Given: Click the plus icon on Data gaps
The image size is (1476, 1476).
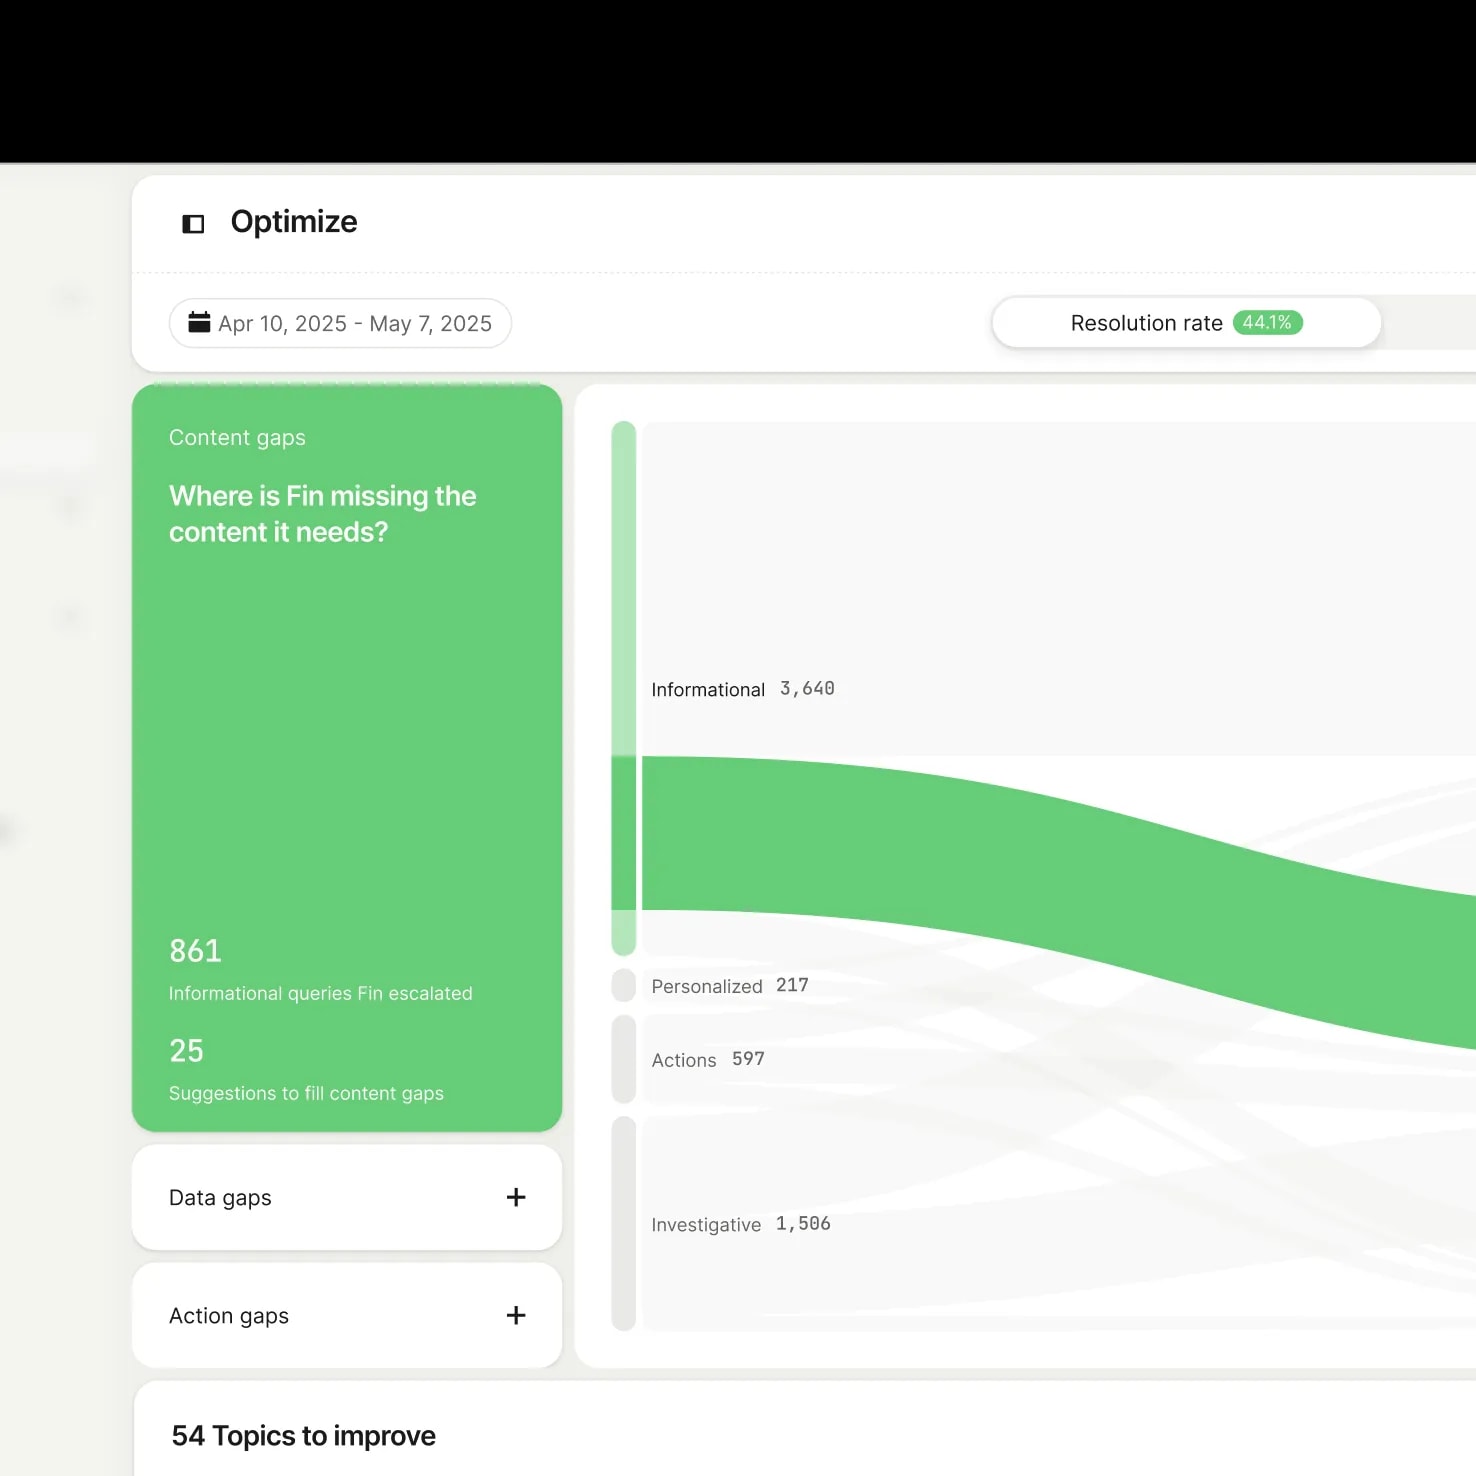Looking at the screenshot, I should click(516, 1197).
